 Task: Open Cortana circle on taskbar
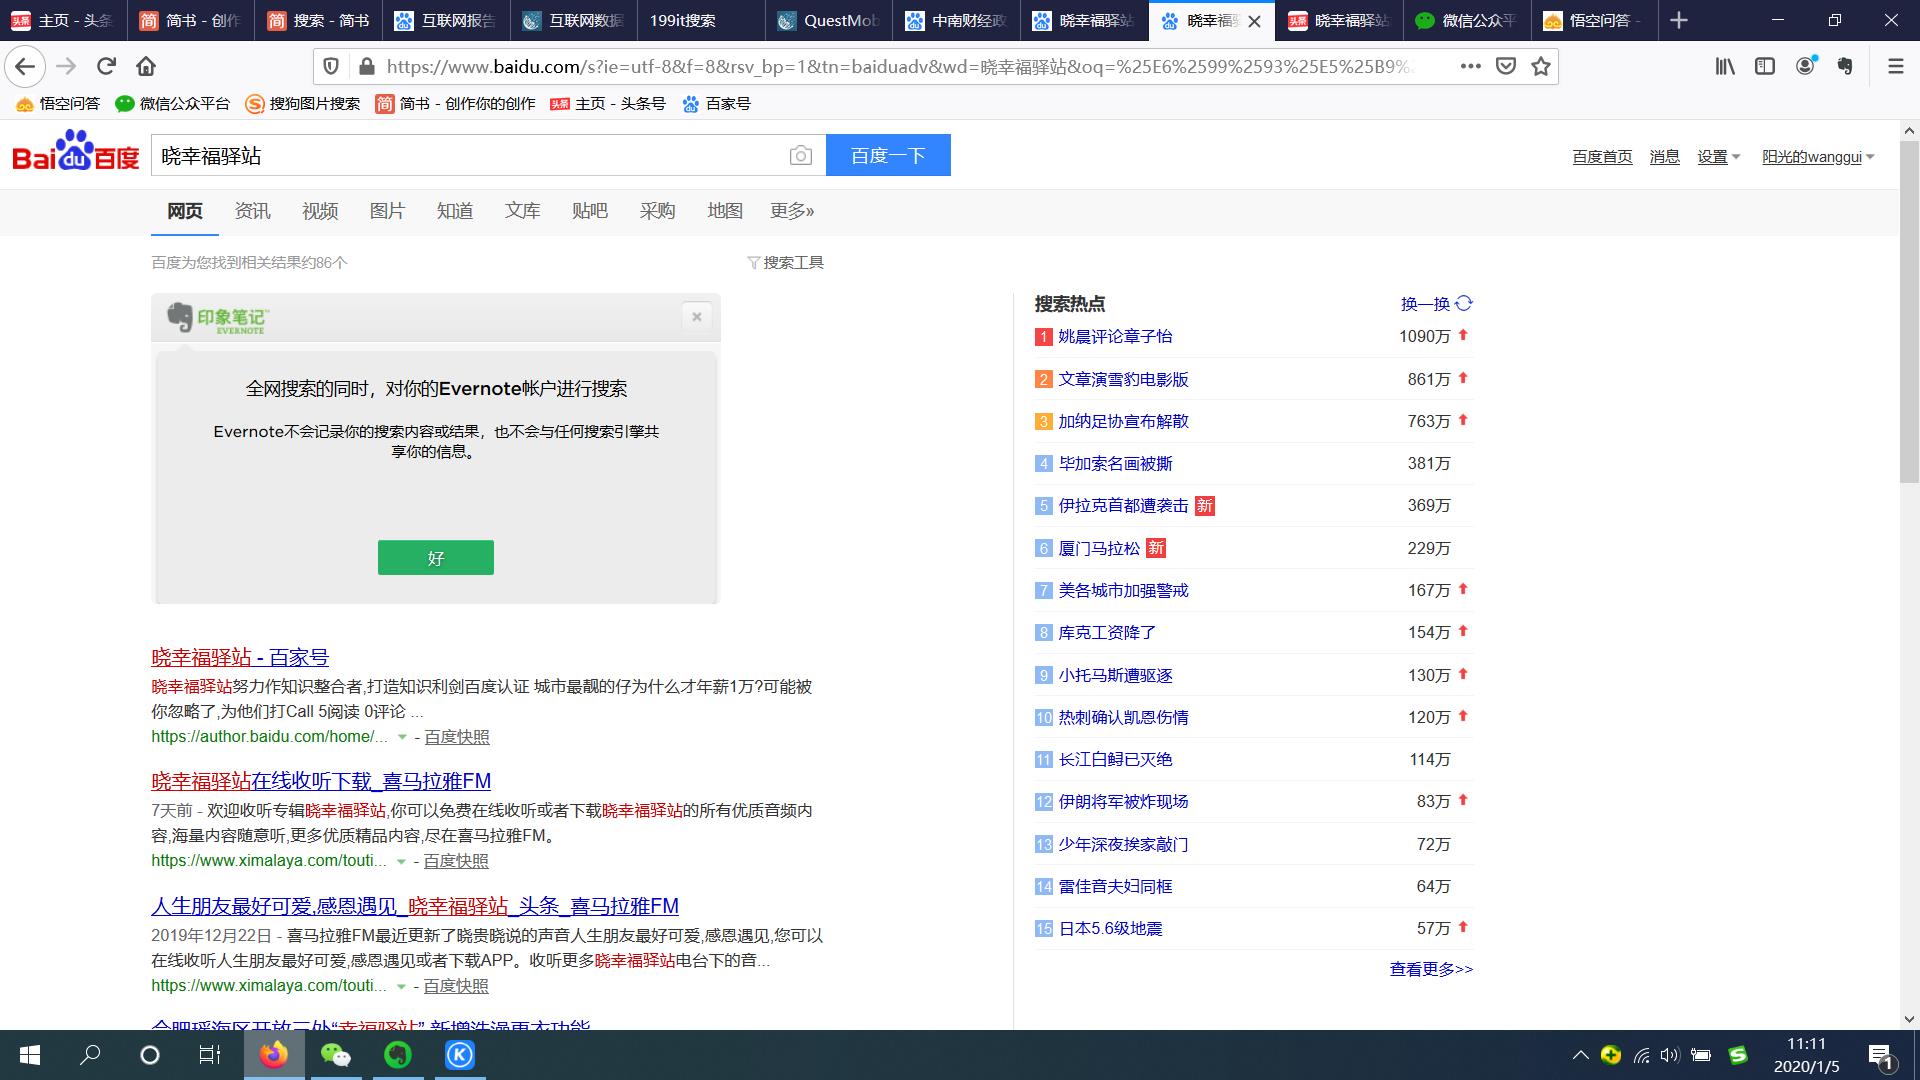tap(150, 1055)
